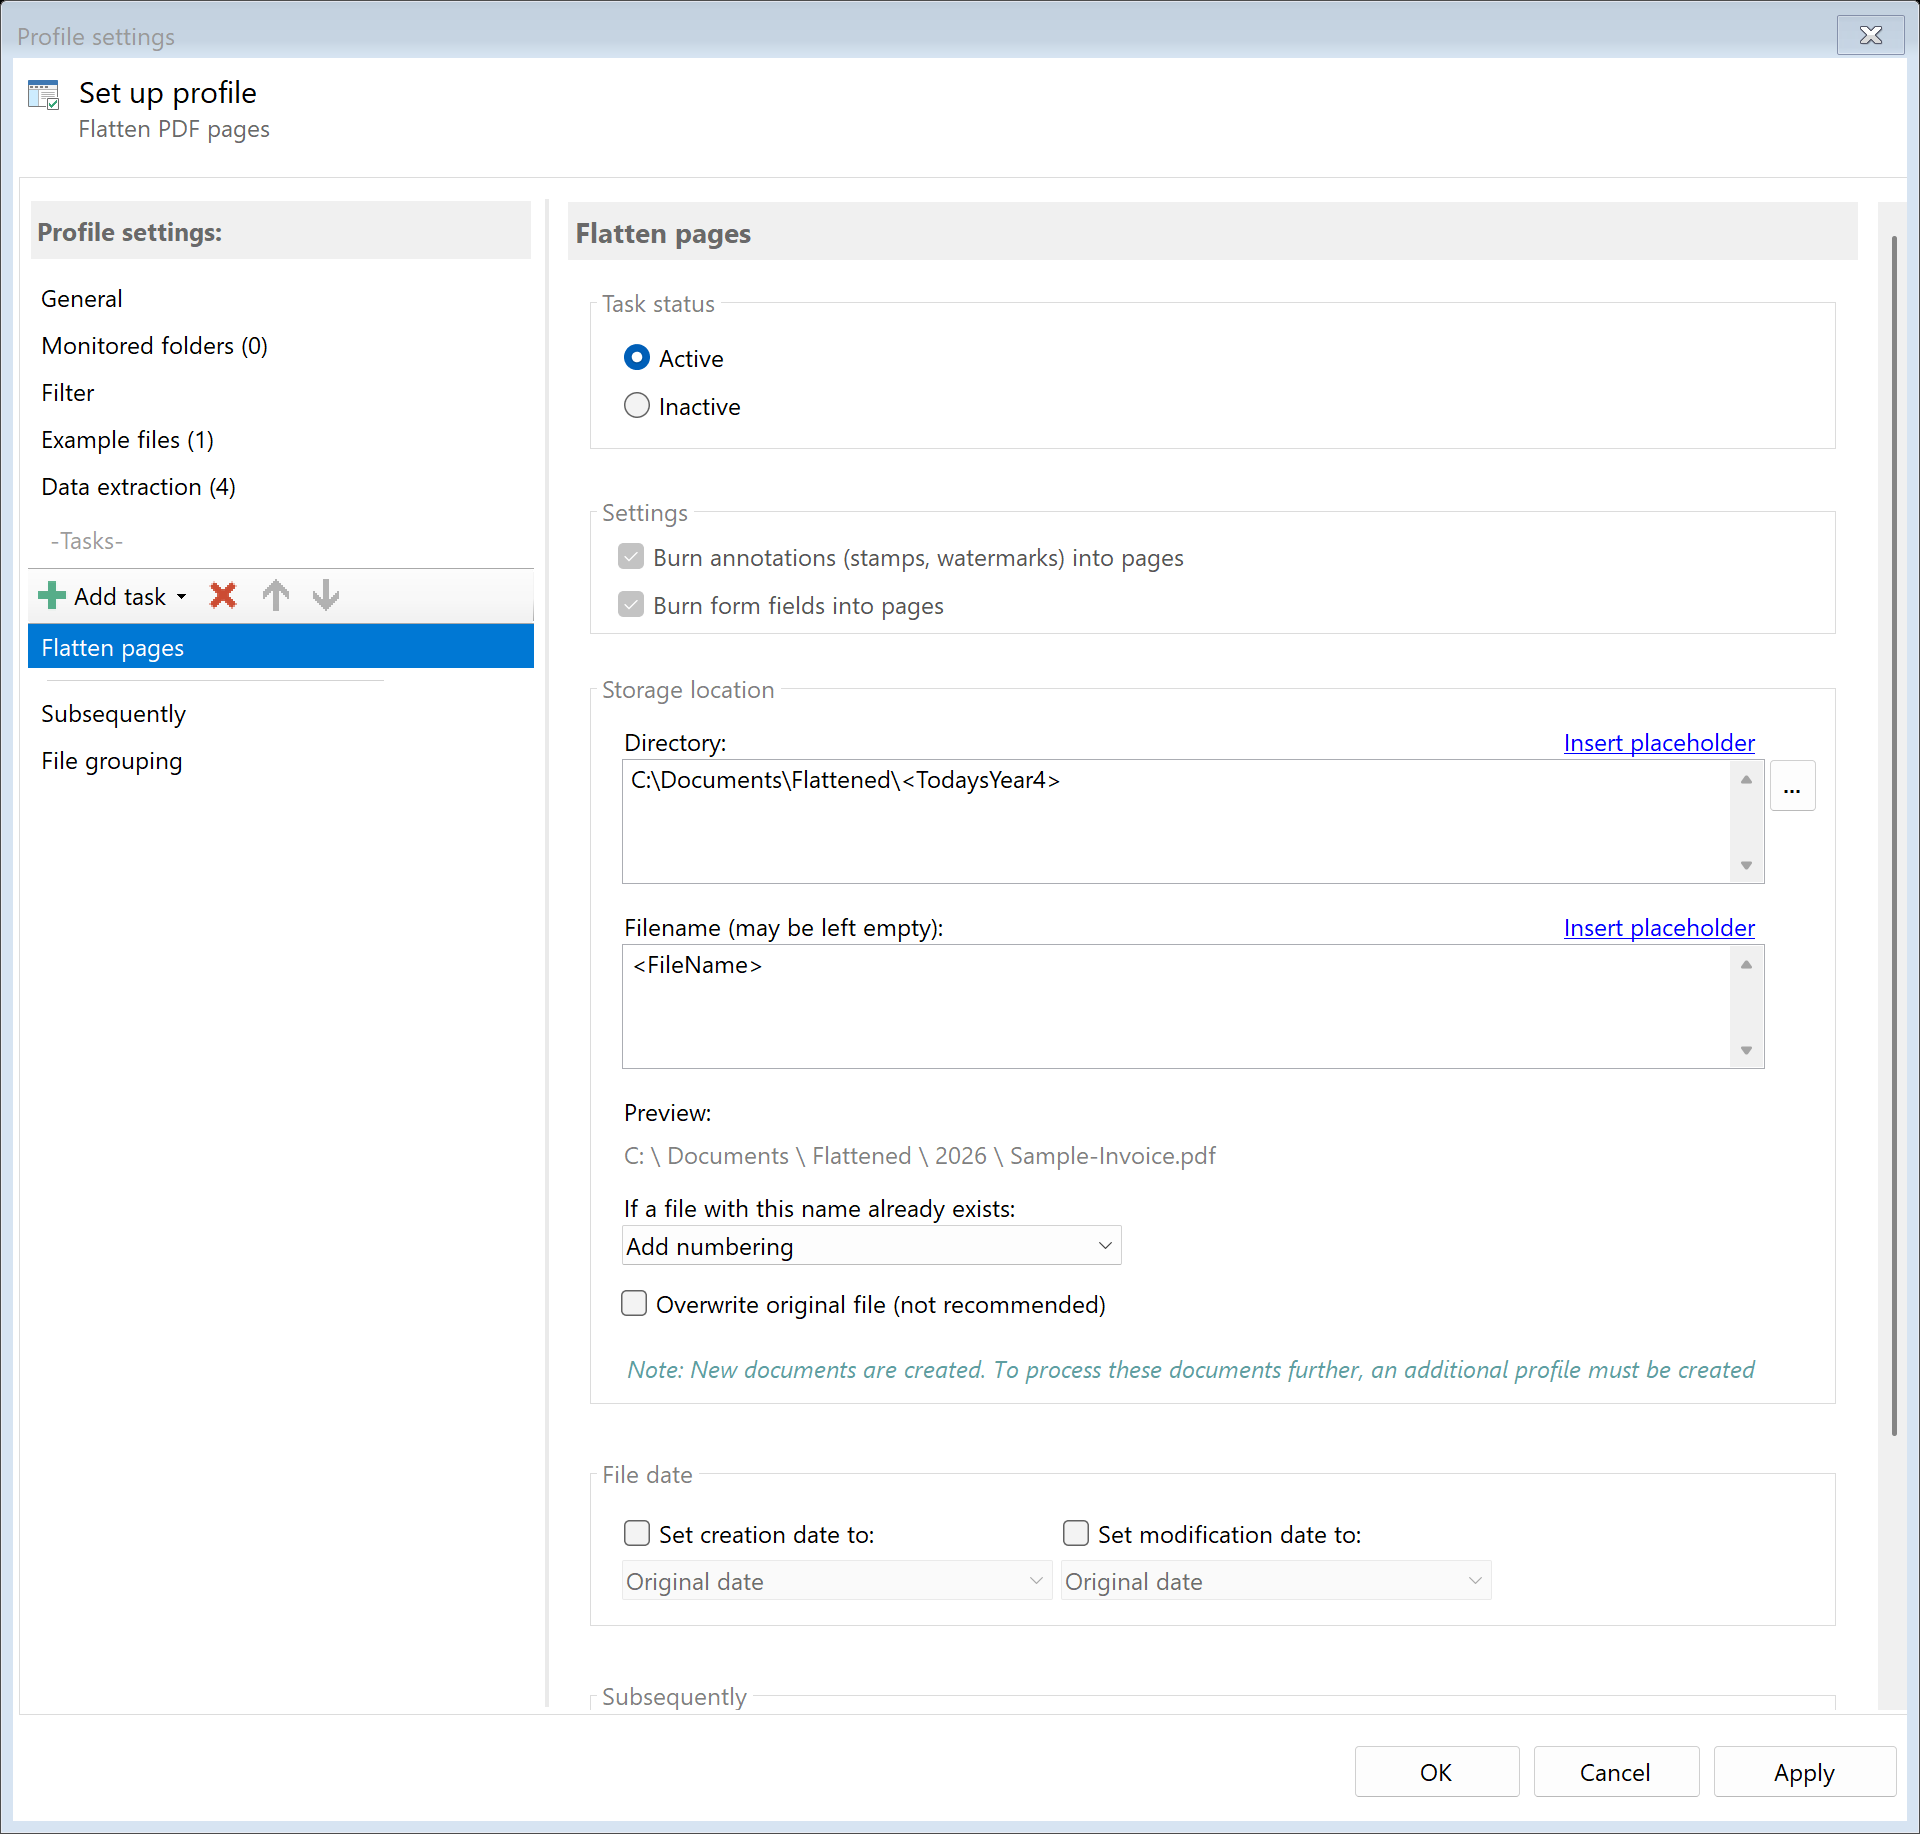
Task: Open the Add numbering dropdown
Action: coord(870,1246)
